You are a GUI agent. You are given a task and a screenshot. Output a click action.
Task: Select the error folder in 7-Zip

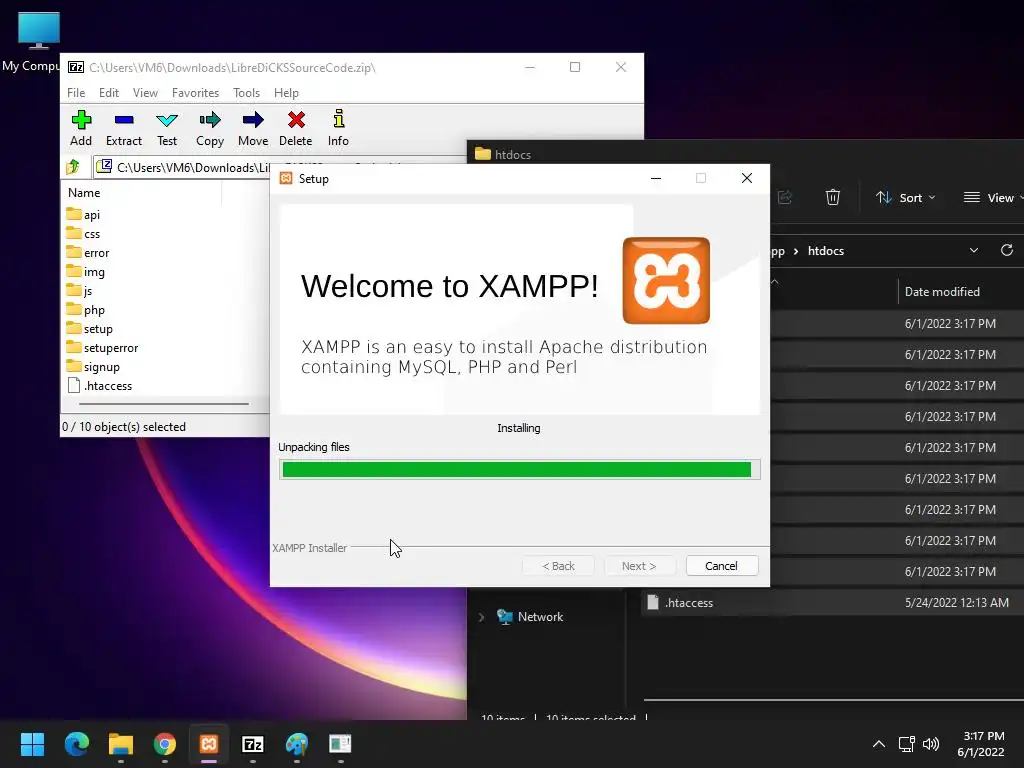coord(88,253)
